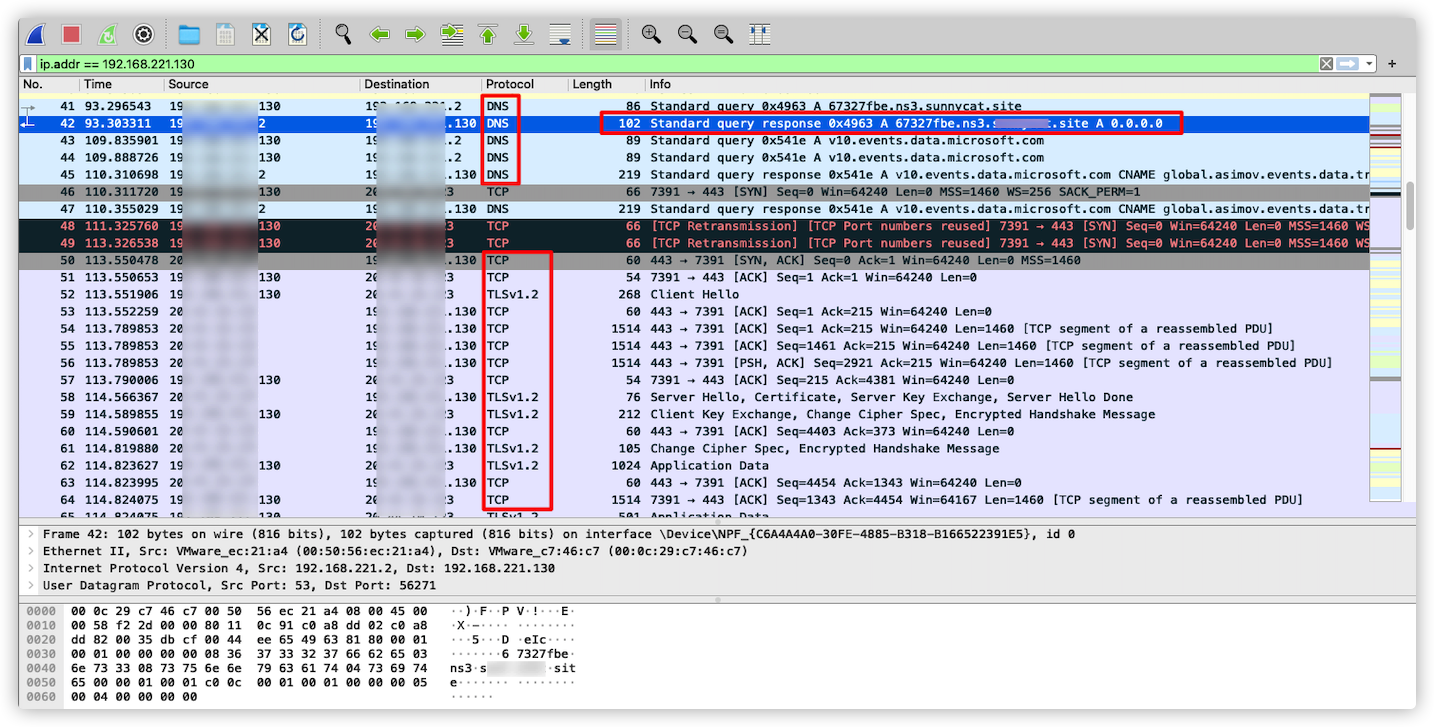1434x727 pixels.
Task: Sort packets by the Time column
Action: point(97,84)
